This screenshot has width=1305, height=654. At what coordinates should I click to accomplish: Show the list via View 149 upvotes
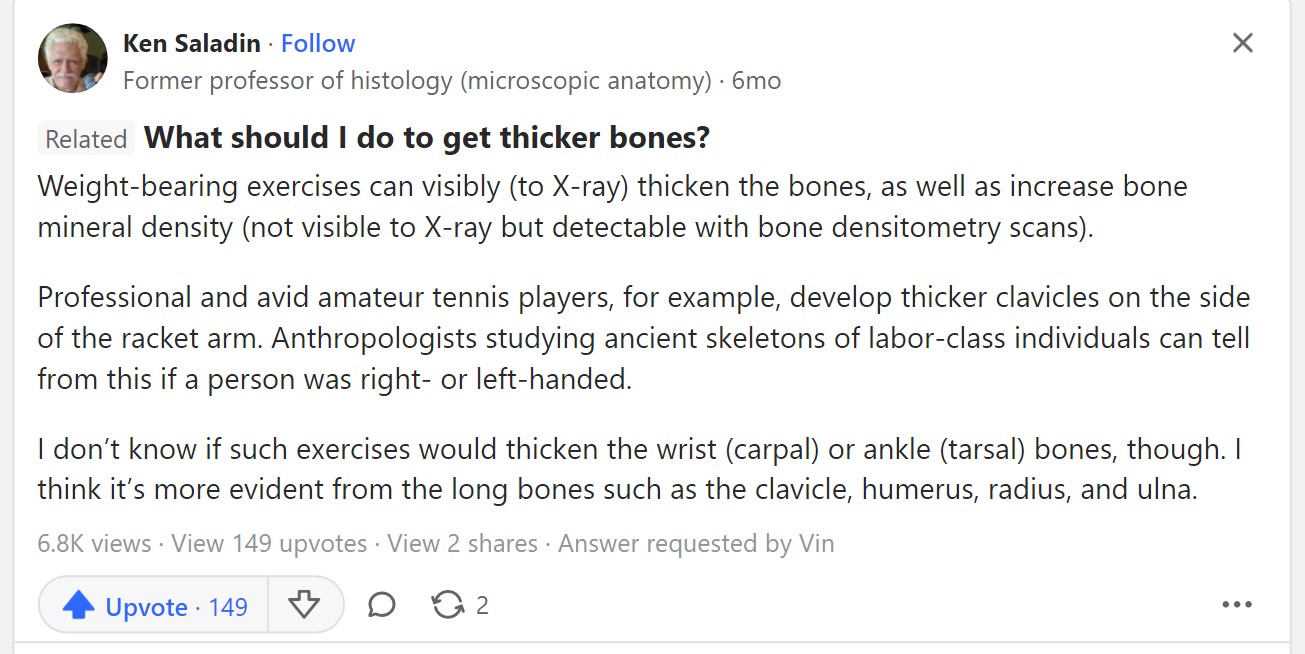pyautogui.click(x=269, y=544)
